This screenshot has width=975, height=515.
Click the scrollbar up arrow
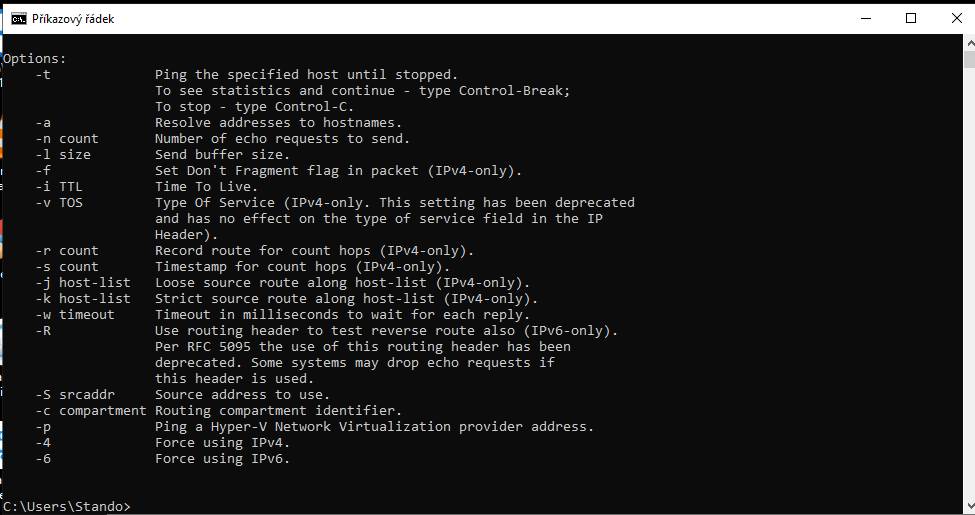pyautogui.click(x=969, y=44)
